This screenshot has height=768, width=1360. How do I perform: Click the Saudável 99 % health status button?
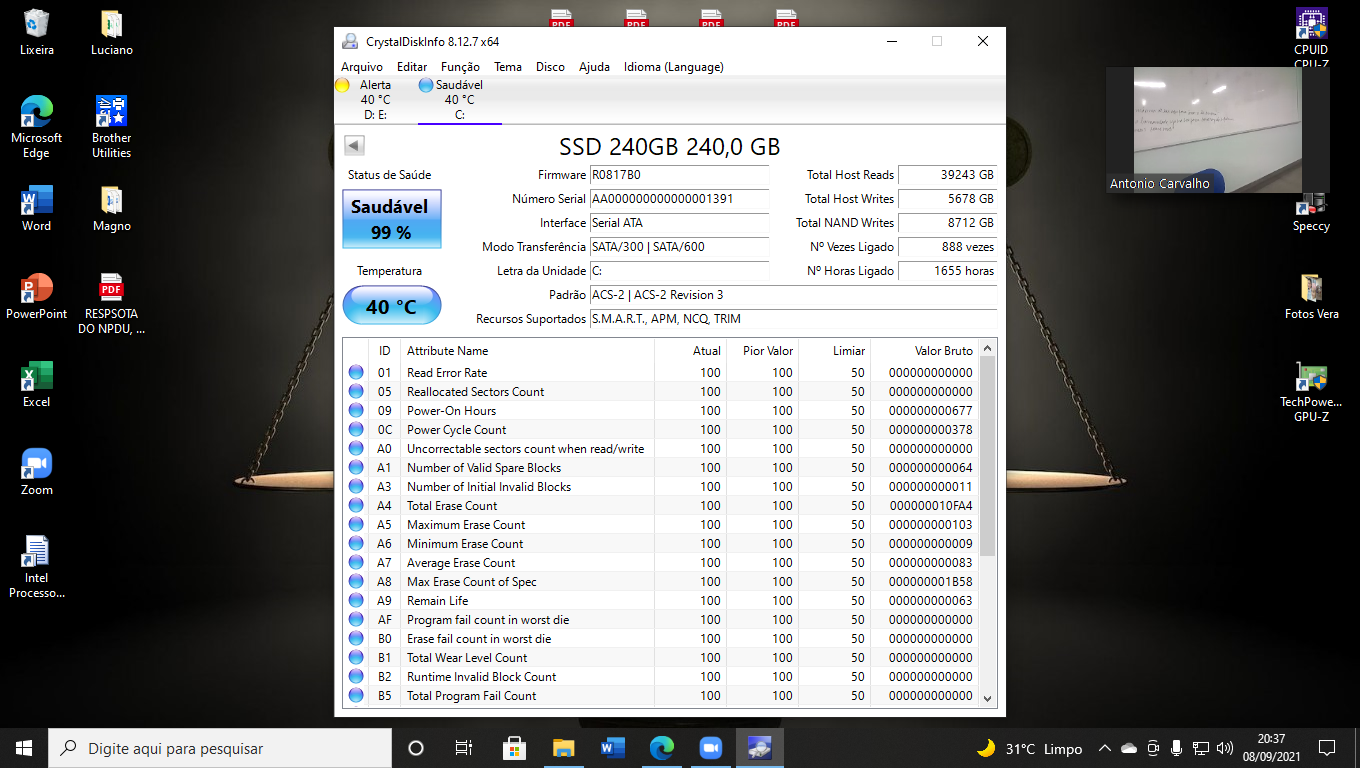(391, 219)
